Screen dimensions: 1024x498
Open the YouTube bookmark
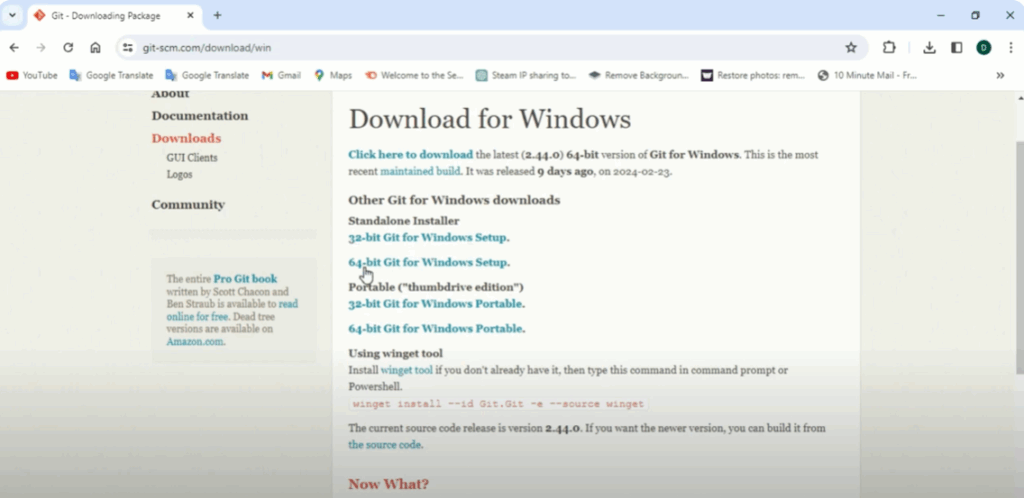click(32, 75)
